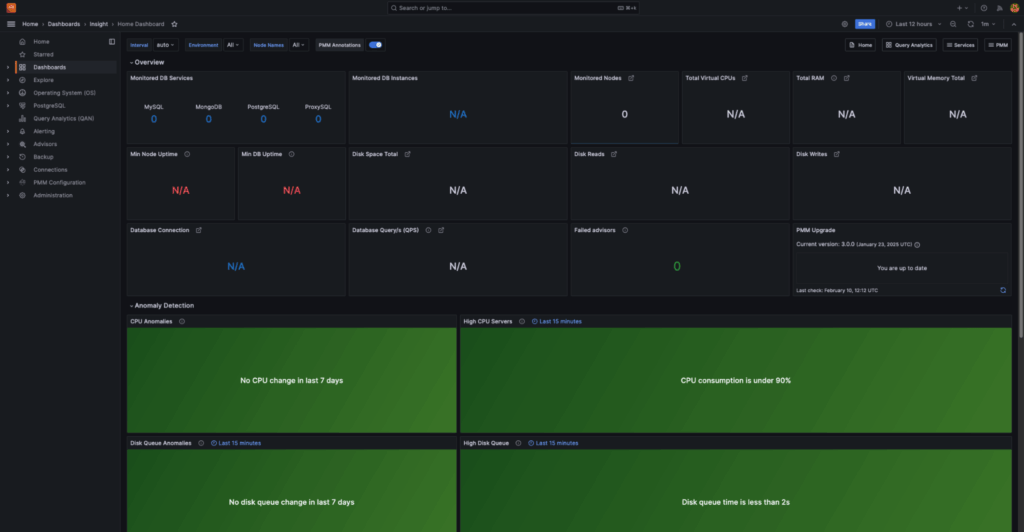Screen dimensions: 1024x532
Task: Open the news feed icon
Action: pyautogui.click(x=999, y=8)
